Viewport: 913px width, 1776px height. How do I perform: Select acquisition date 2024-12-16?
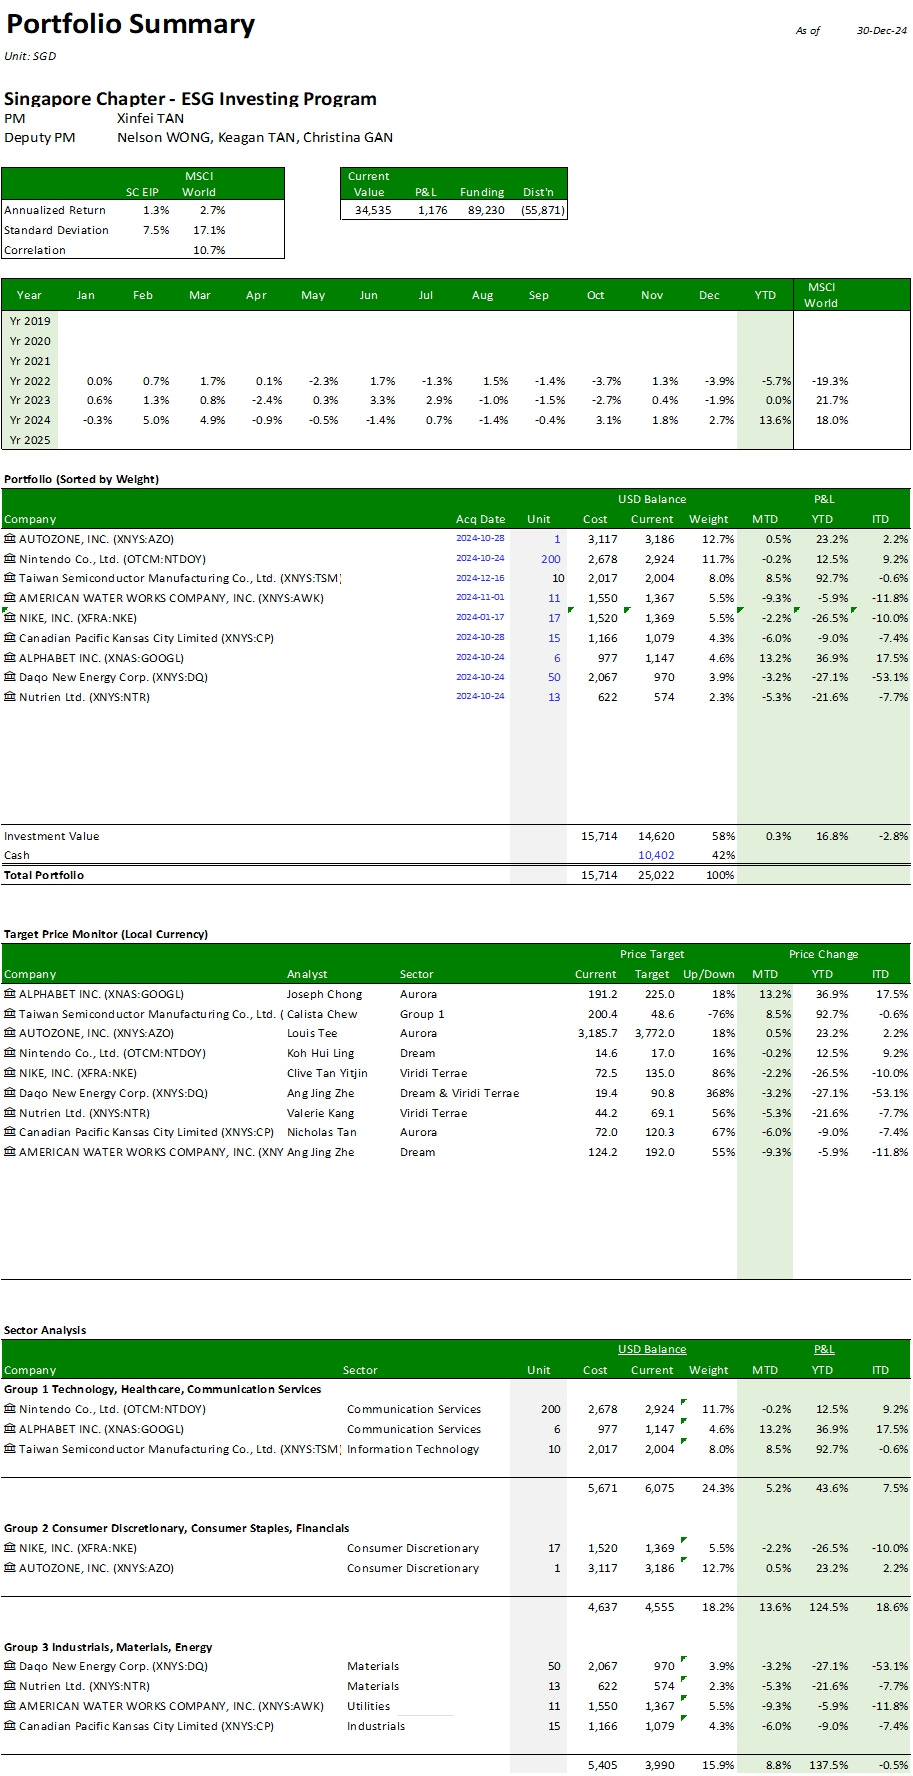480,578
